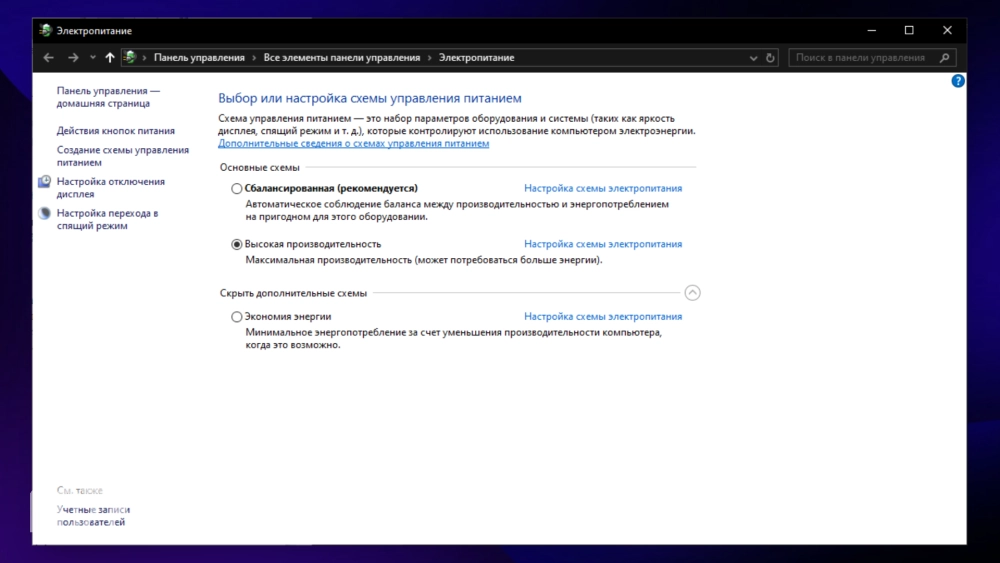Go to Панель управления breadcrumb
The width and height of the screenshot is (1000, 563).
pyautogui.click(x=199, y=57)
